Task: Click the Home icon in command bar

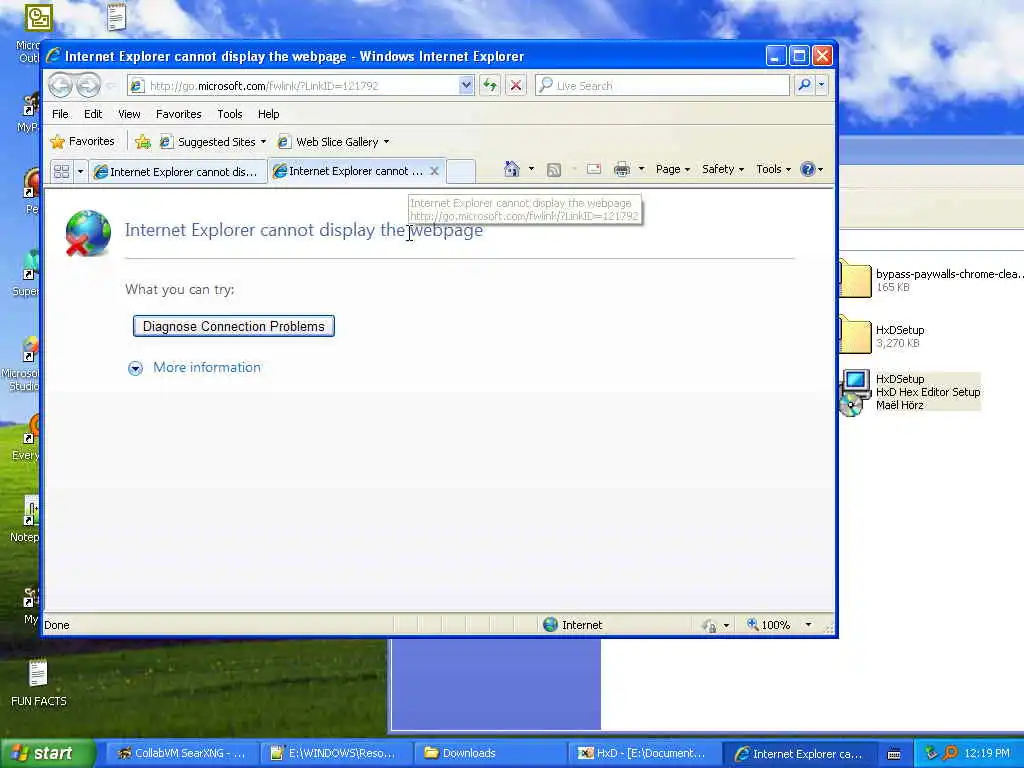Action: (511, 169)
